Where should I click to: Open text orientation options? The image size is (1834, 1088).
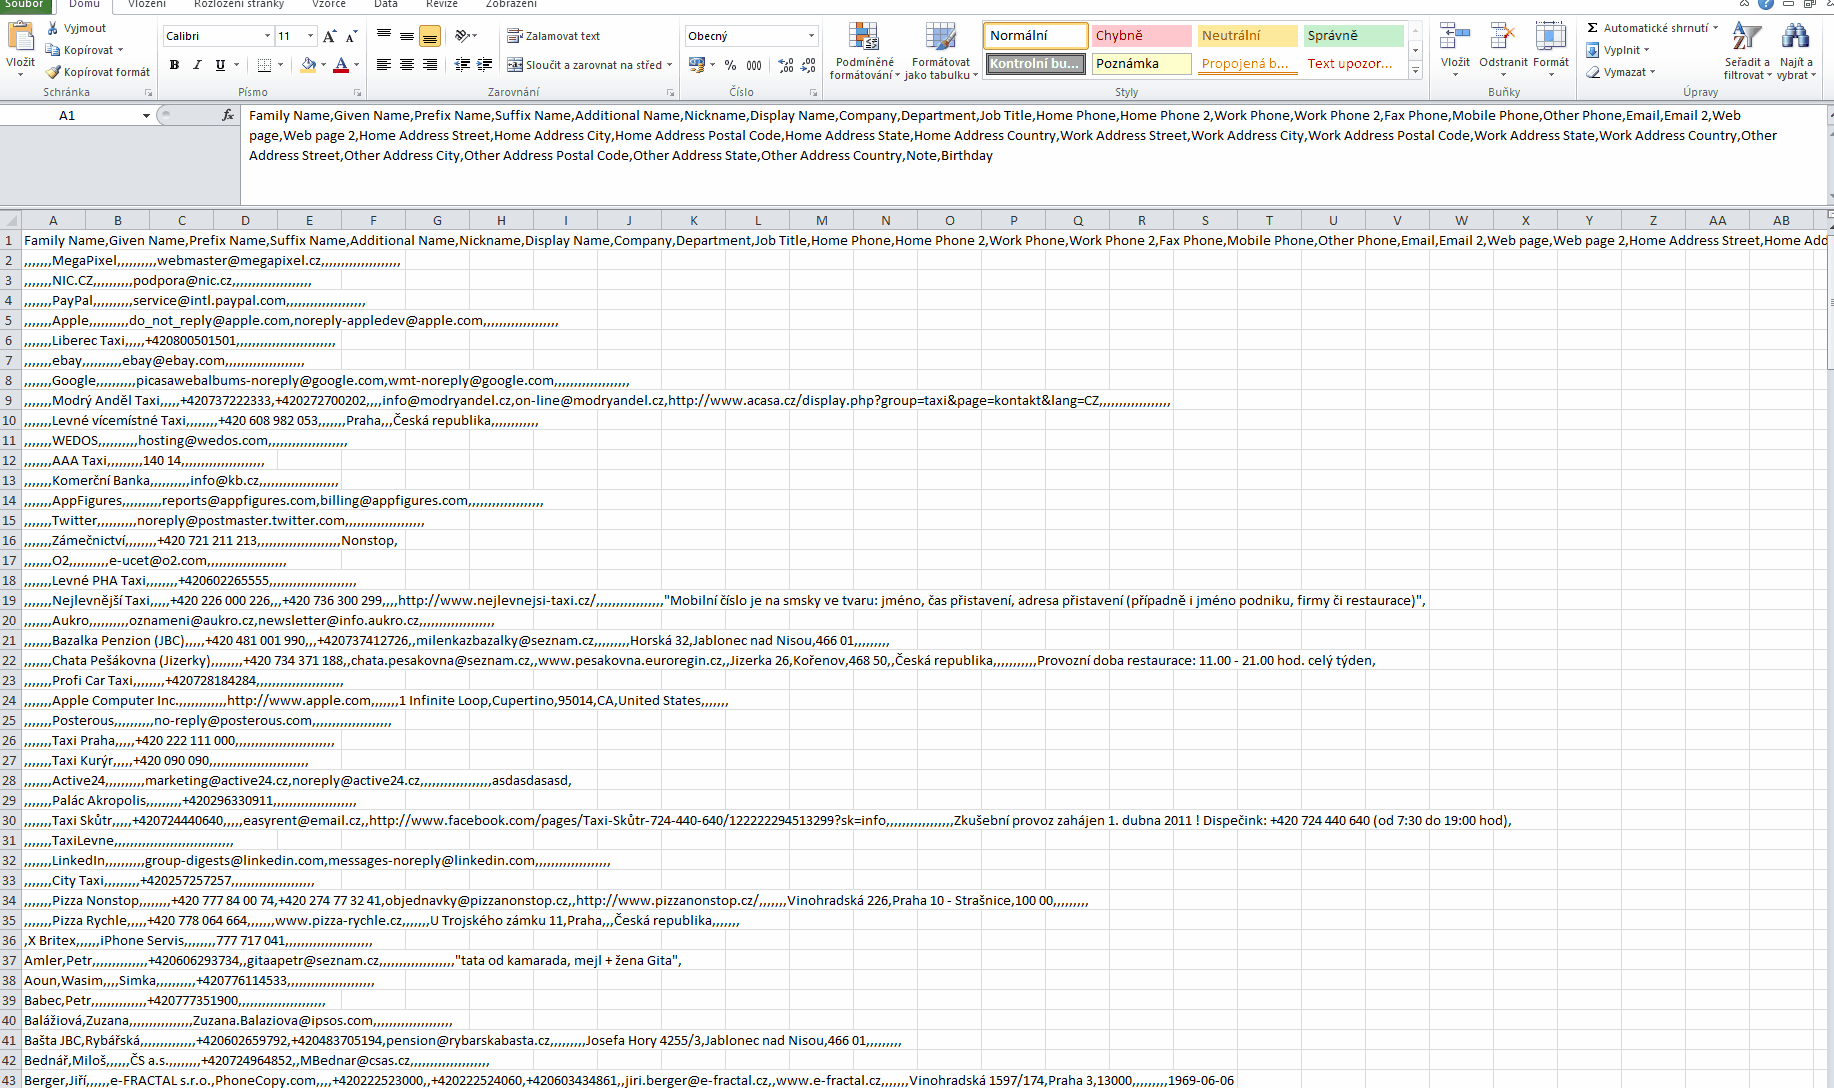(464, 36)
